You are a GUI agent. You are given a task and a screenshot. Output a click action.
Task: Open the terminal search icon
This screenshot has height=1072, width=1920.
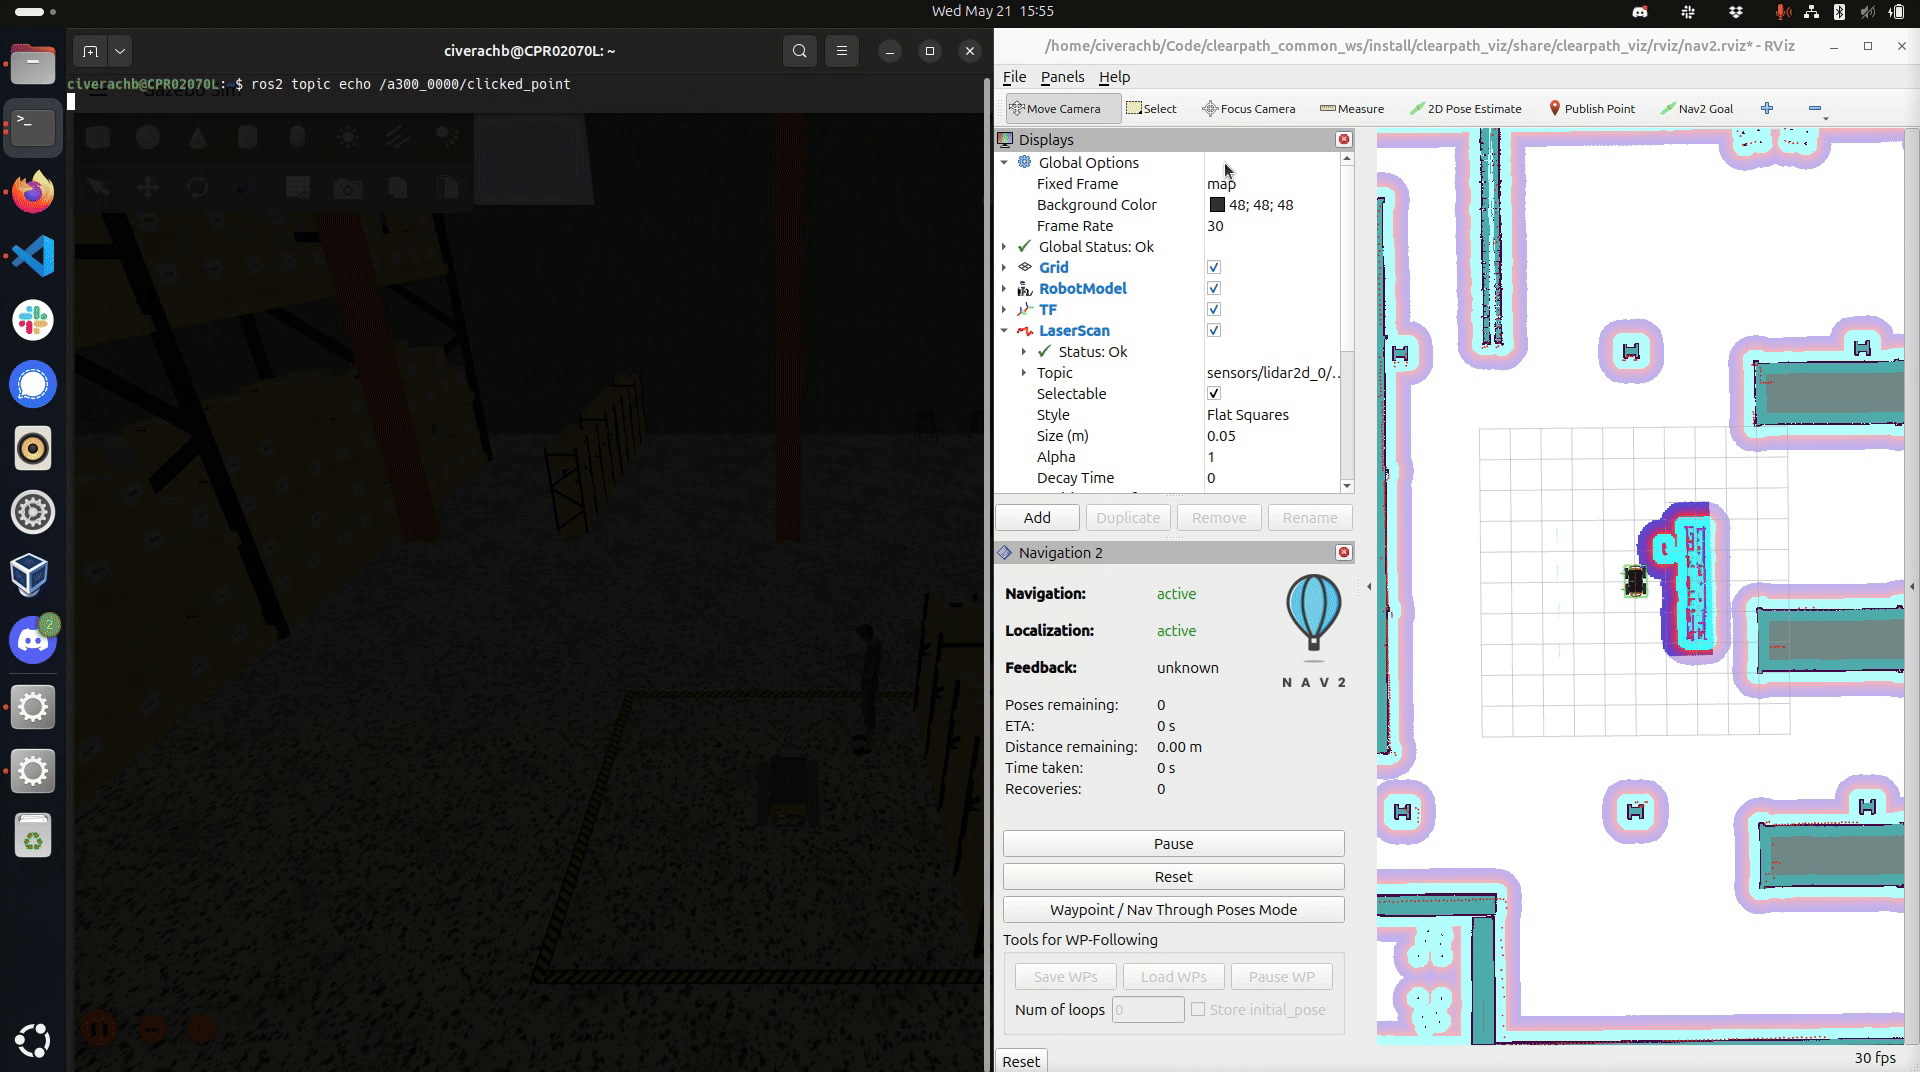(800, 51)
